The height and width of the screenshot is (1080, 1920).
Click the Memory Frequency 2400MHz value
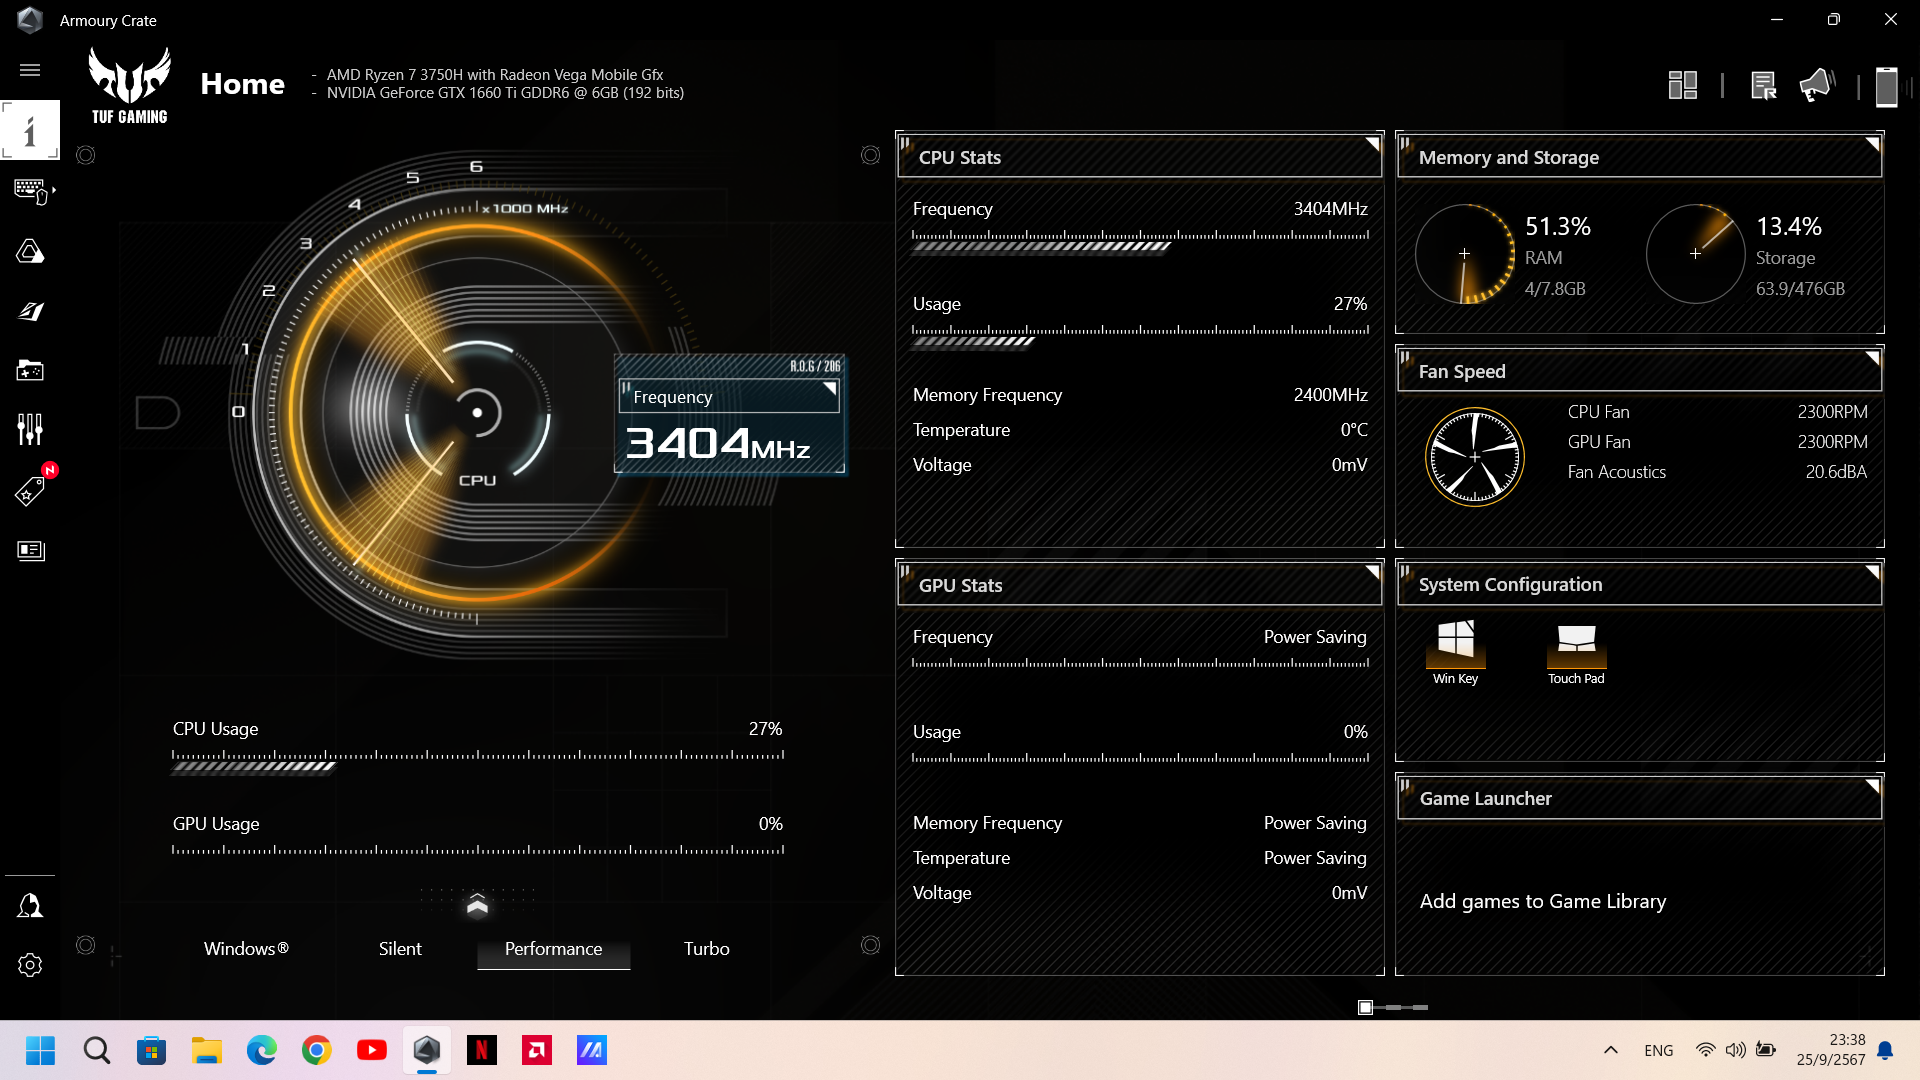click(1330, 395)
